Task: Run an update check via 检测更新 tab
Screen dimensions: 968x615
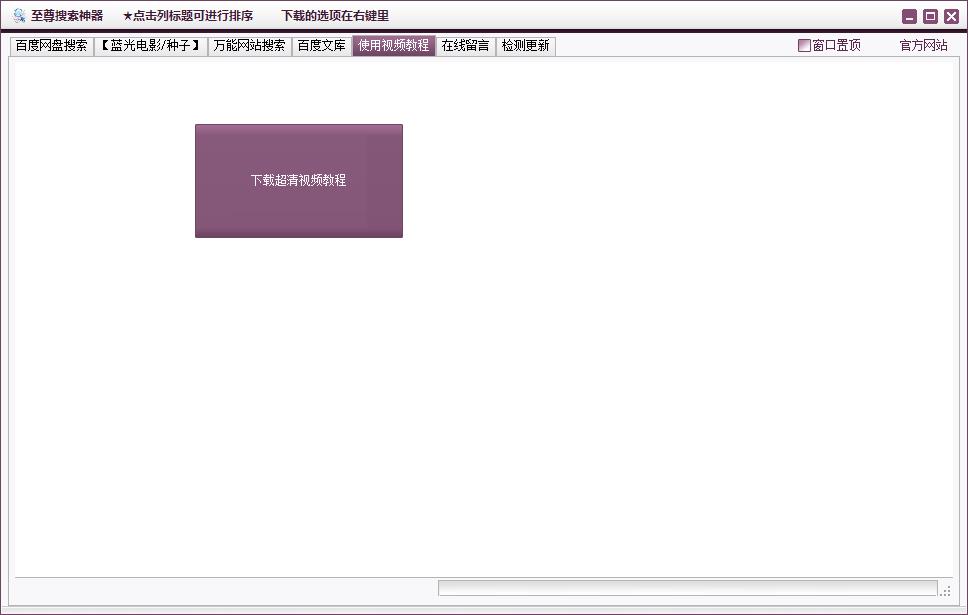Action: coord(525,45)
